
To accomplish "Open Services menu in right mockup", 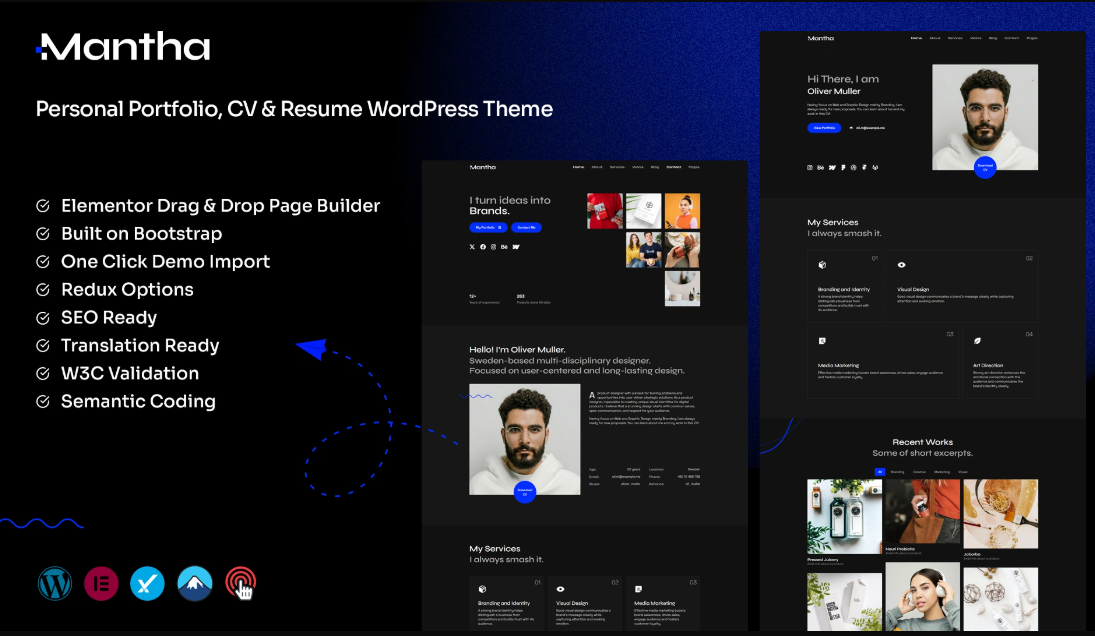I will (x=955, y=38).
